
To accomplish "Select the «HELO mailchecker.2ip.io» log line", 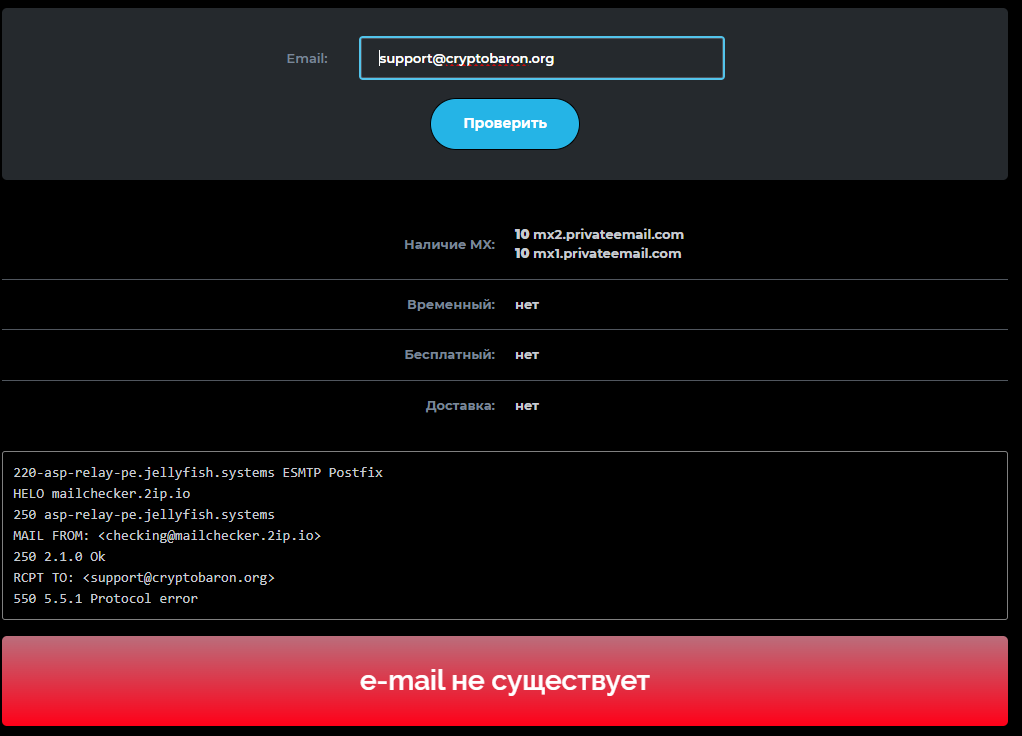I will tap(100, 493).
